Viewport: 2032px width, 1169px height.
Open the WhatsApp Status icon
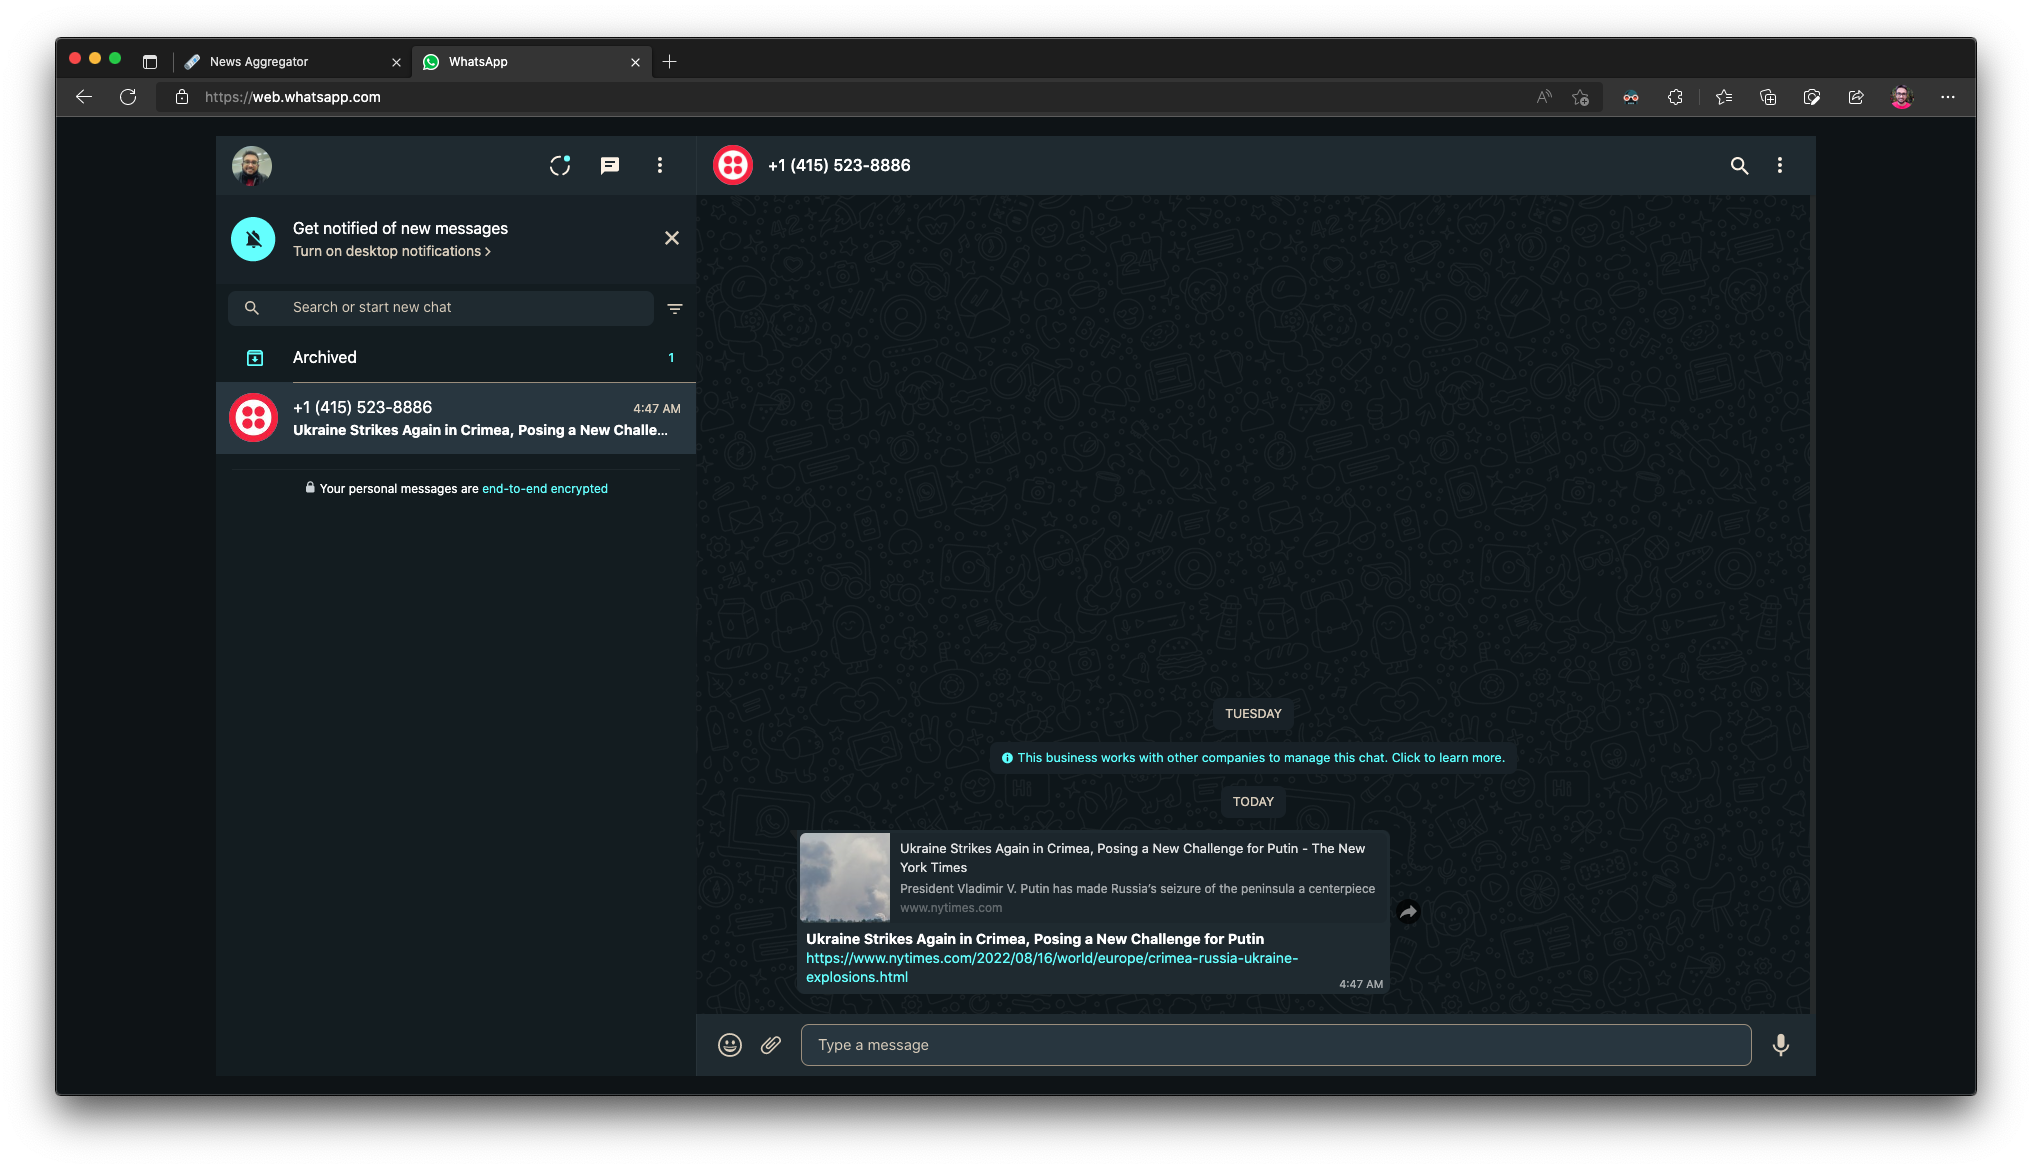click(560, 165)
